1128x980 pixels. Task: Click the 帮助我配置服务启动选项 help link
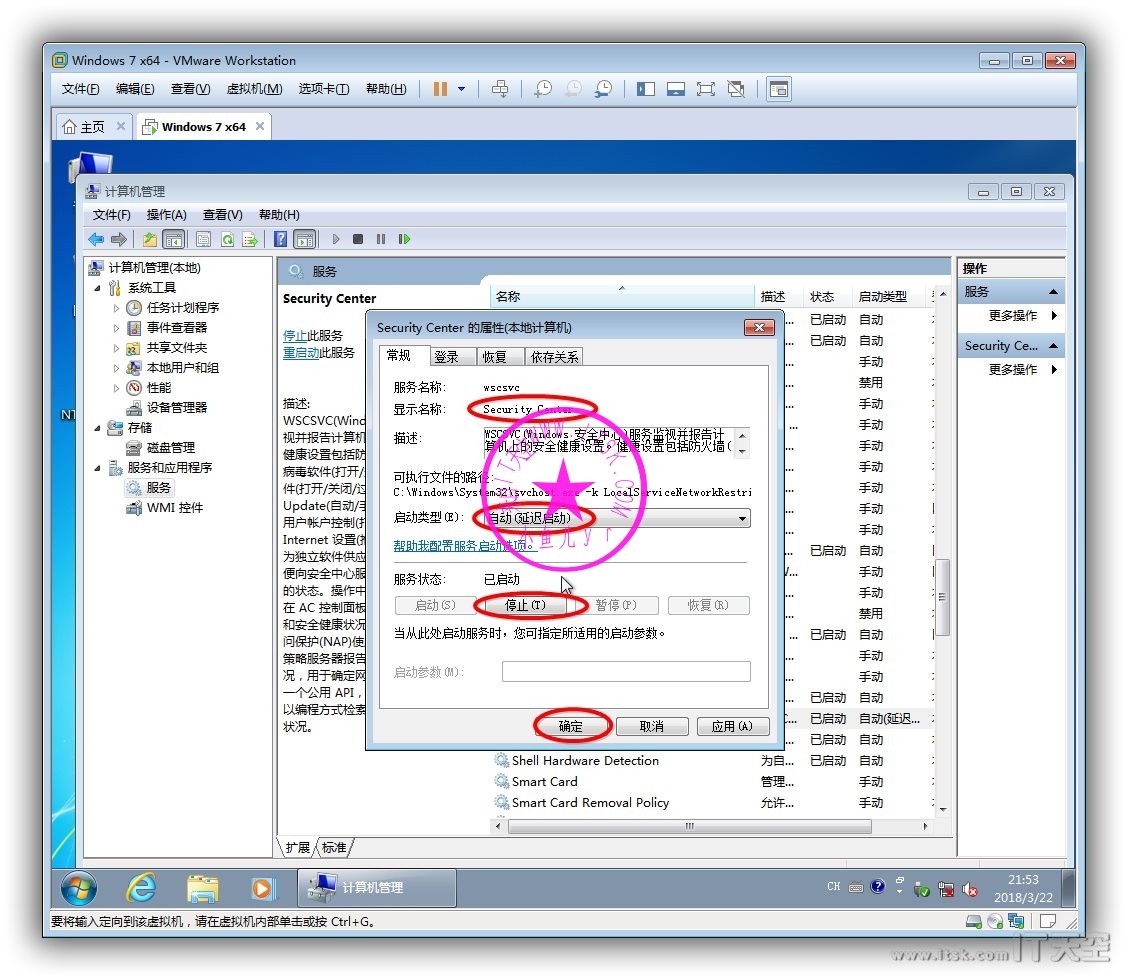[x=464, y=546]
